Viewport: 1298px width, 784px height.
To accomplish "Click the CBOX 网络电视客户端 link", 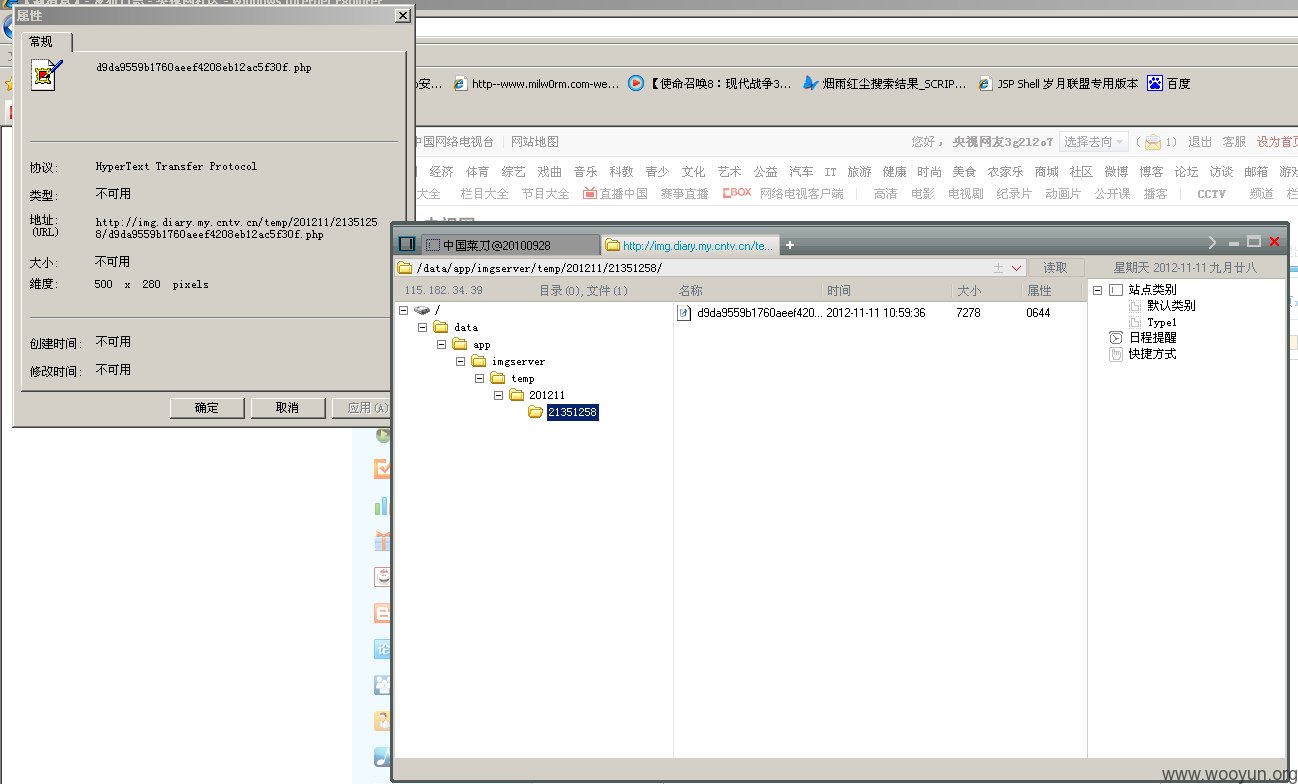I will [x=783, y=194].
